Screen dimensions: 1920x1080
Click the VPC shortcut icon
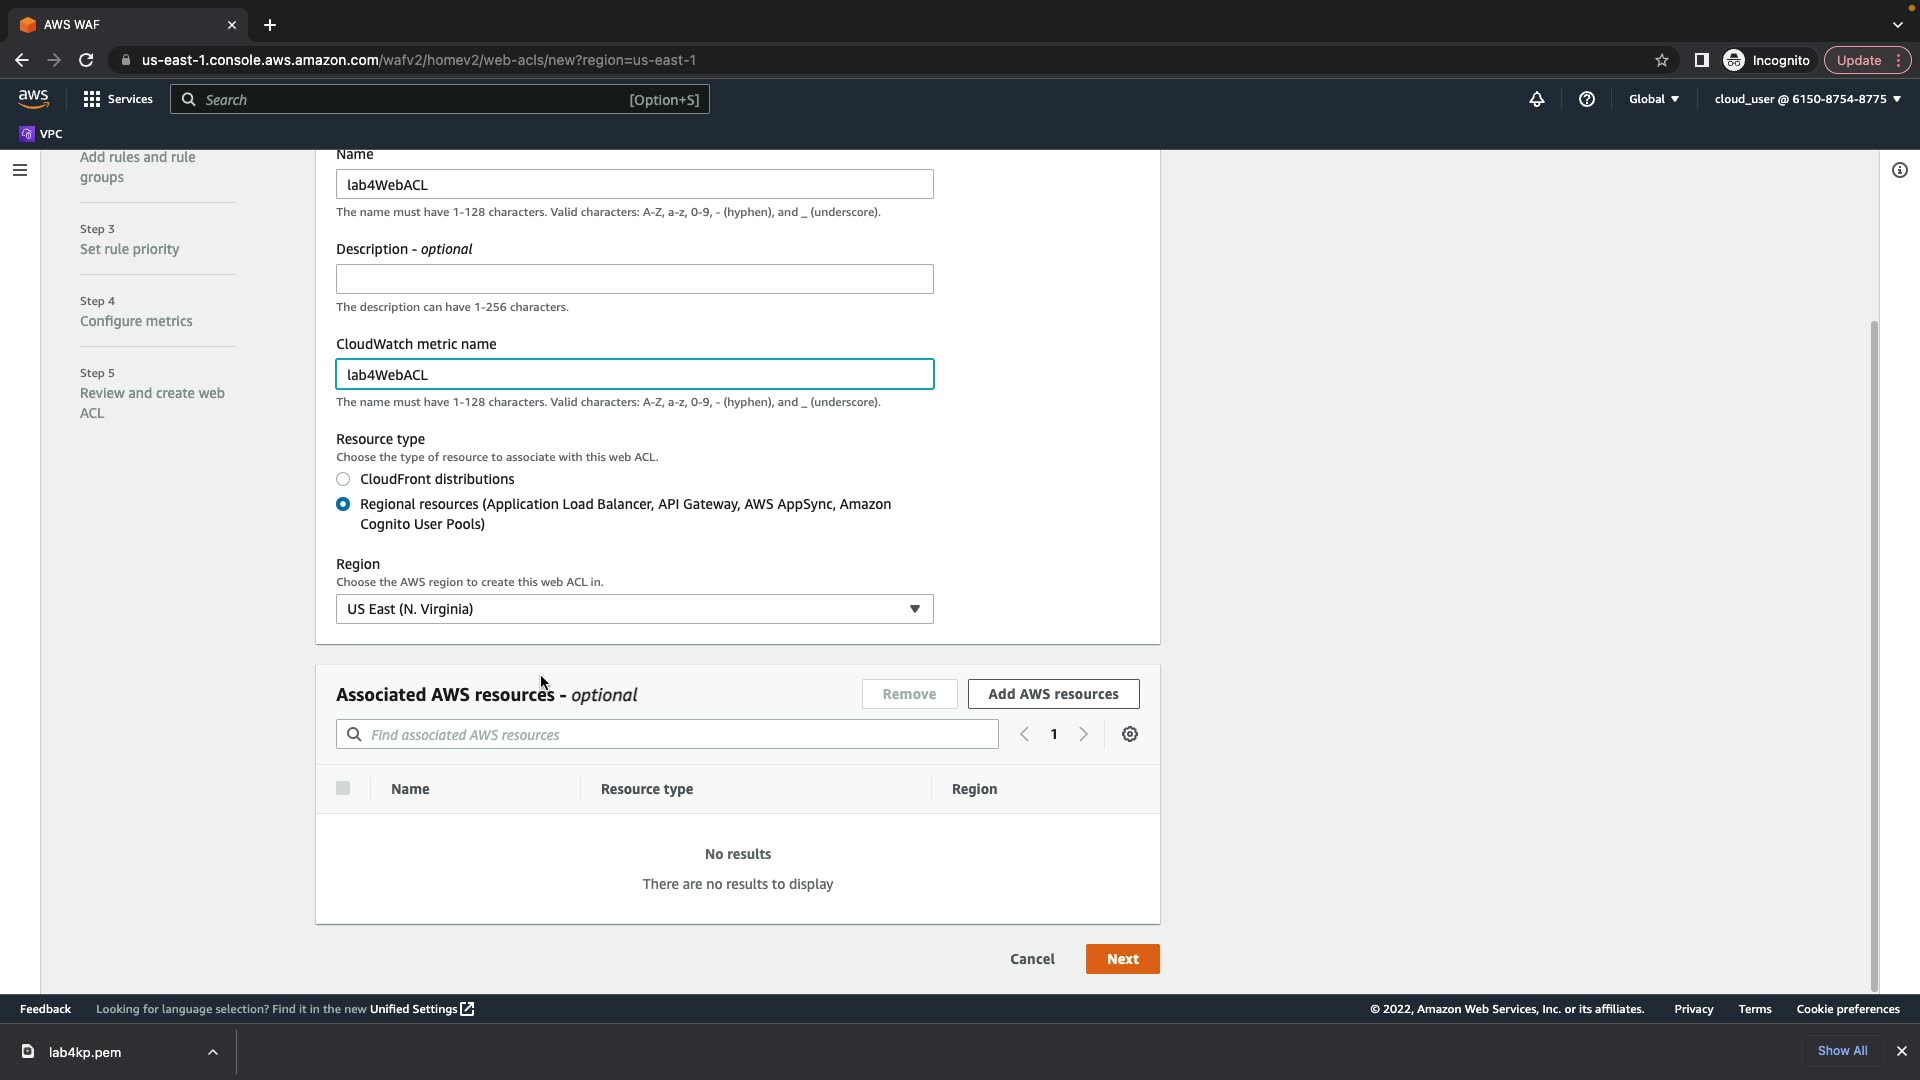point(27,134)
